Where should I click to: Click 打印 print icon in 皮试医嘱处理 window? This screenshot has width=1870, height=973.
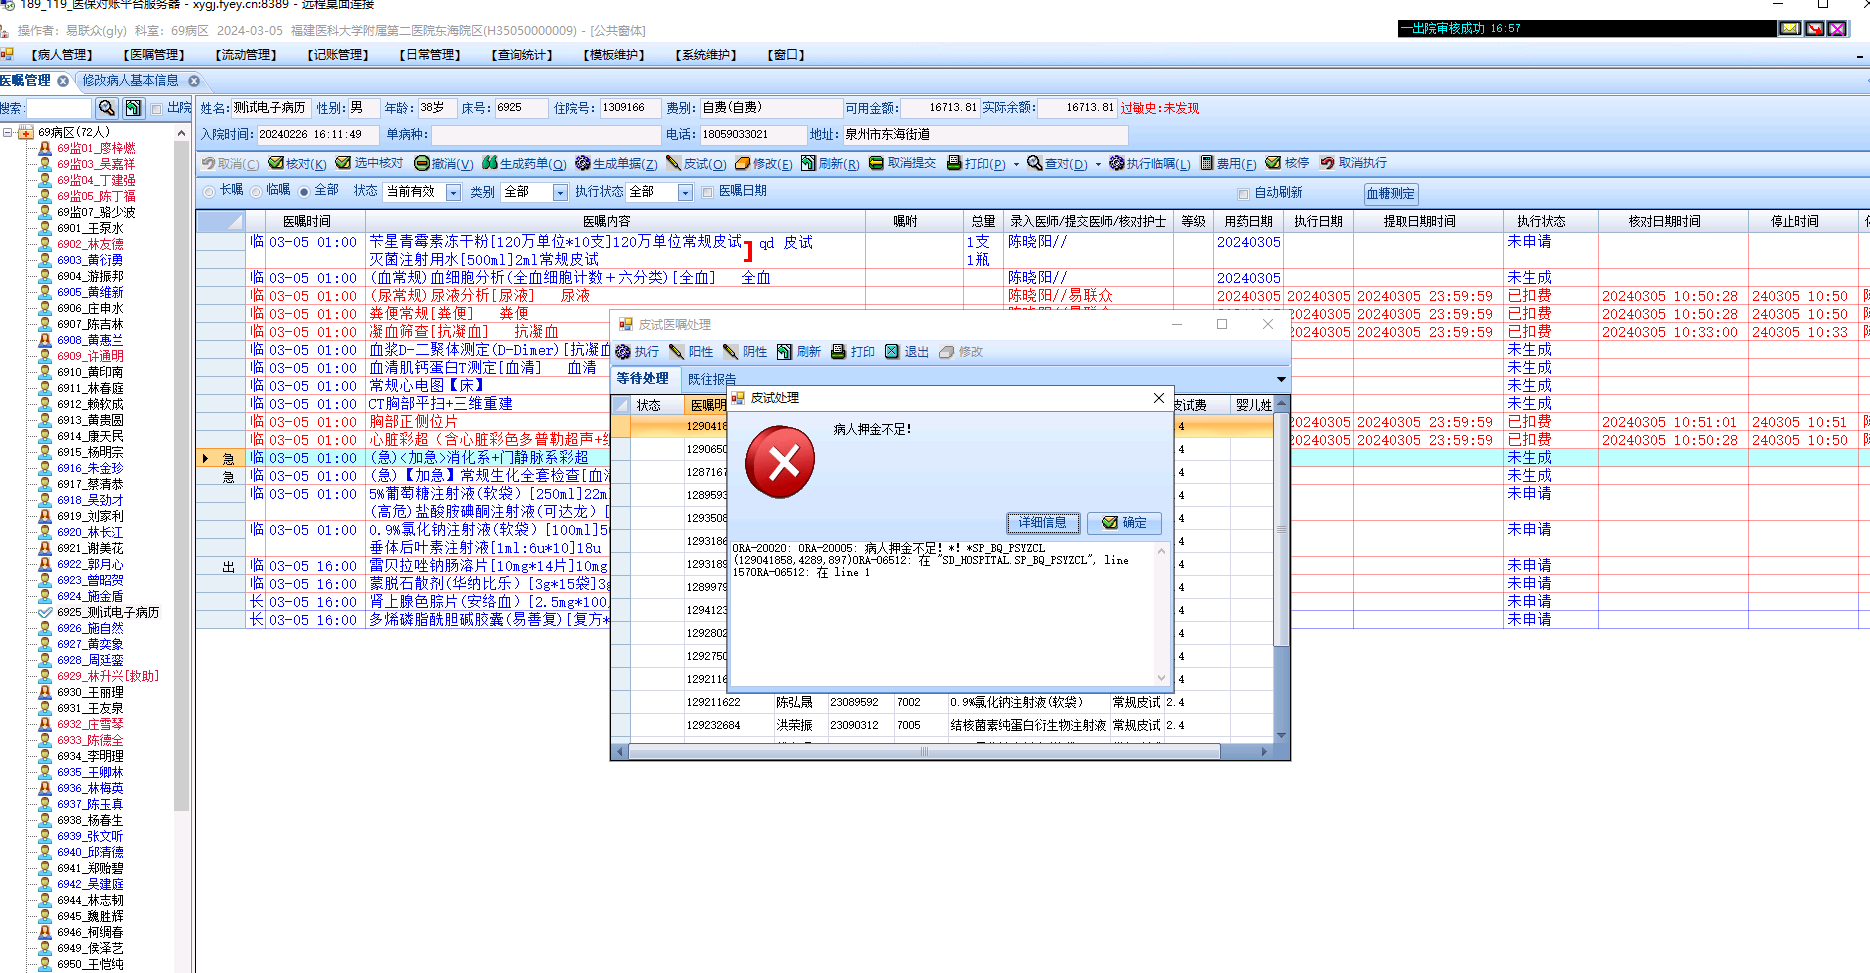tap(839, 352)
